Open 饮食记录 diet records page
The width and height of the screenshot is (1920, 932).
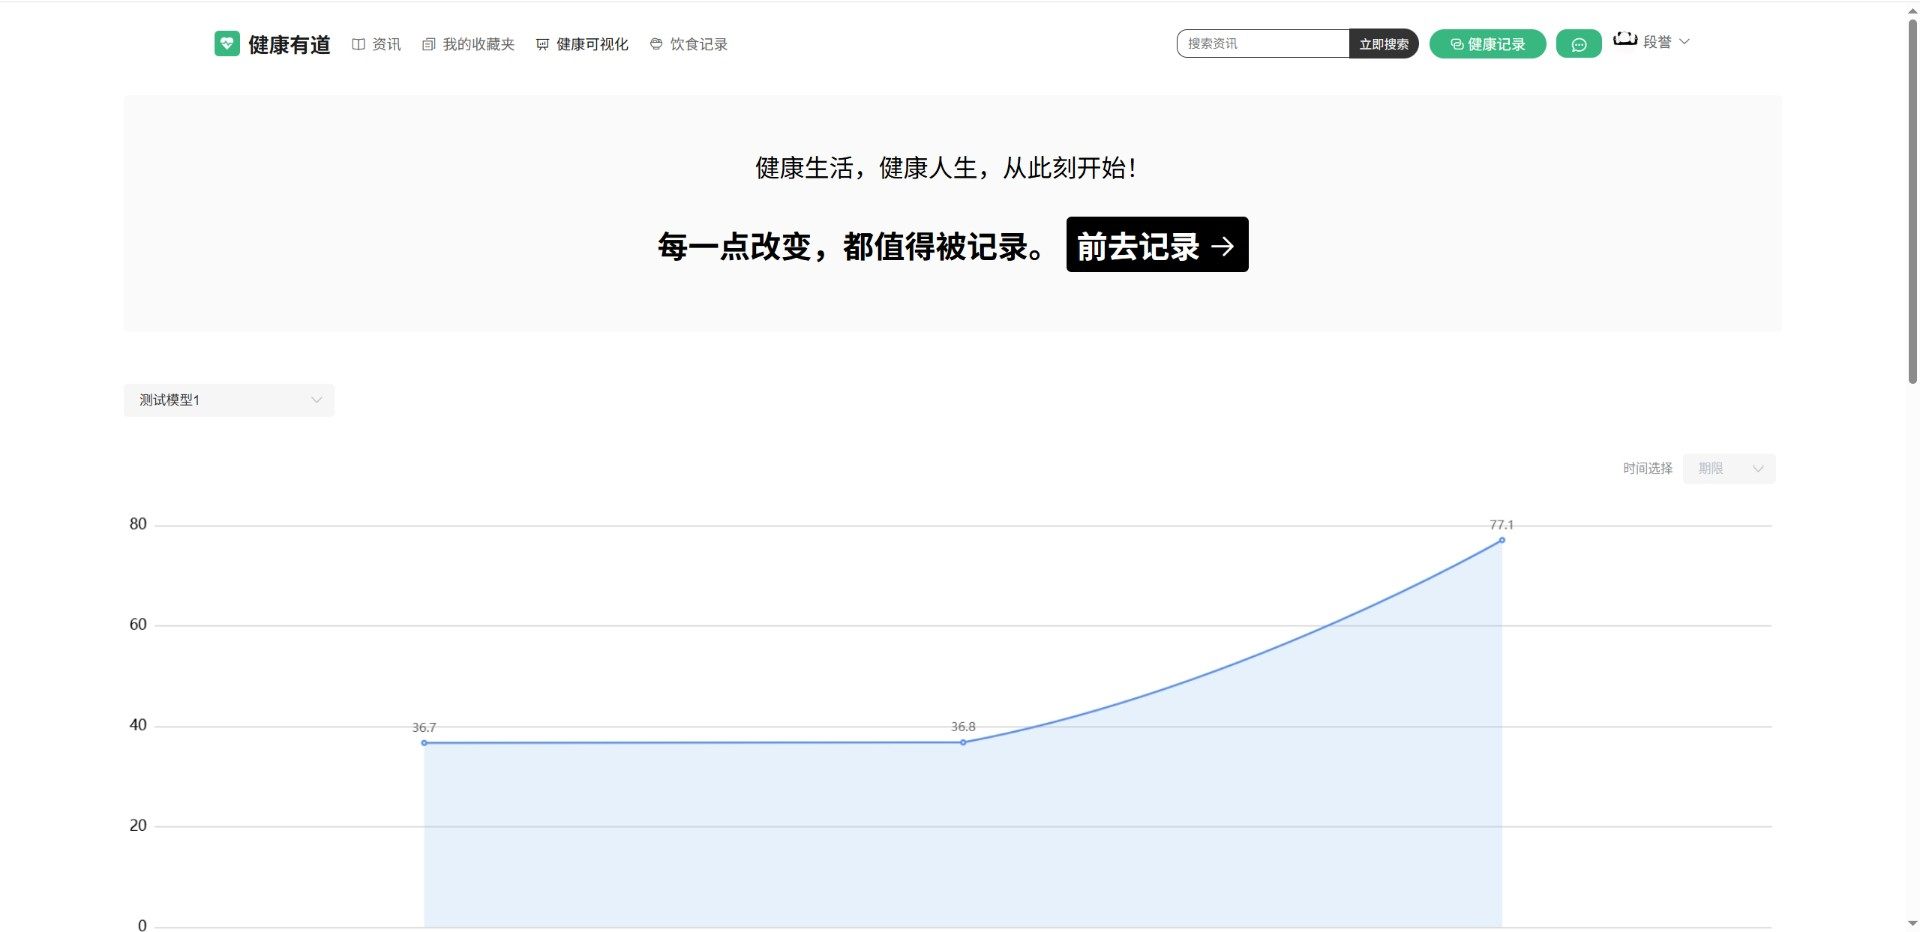[x=688, y=44]
